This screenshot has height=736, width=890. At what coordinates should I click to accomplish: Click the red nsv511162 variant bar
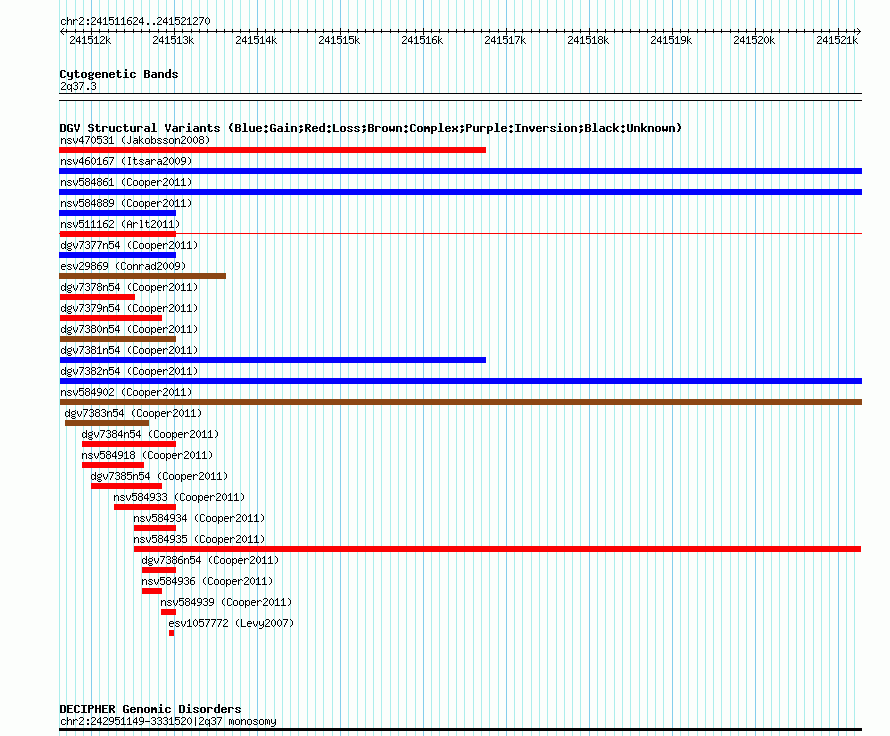117,234
